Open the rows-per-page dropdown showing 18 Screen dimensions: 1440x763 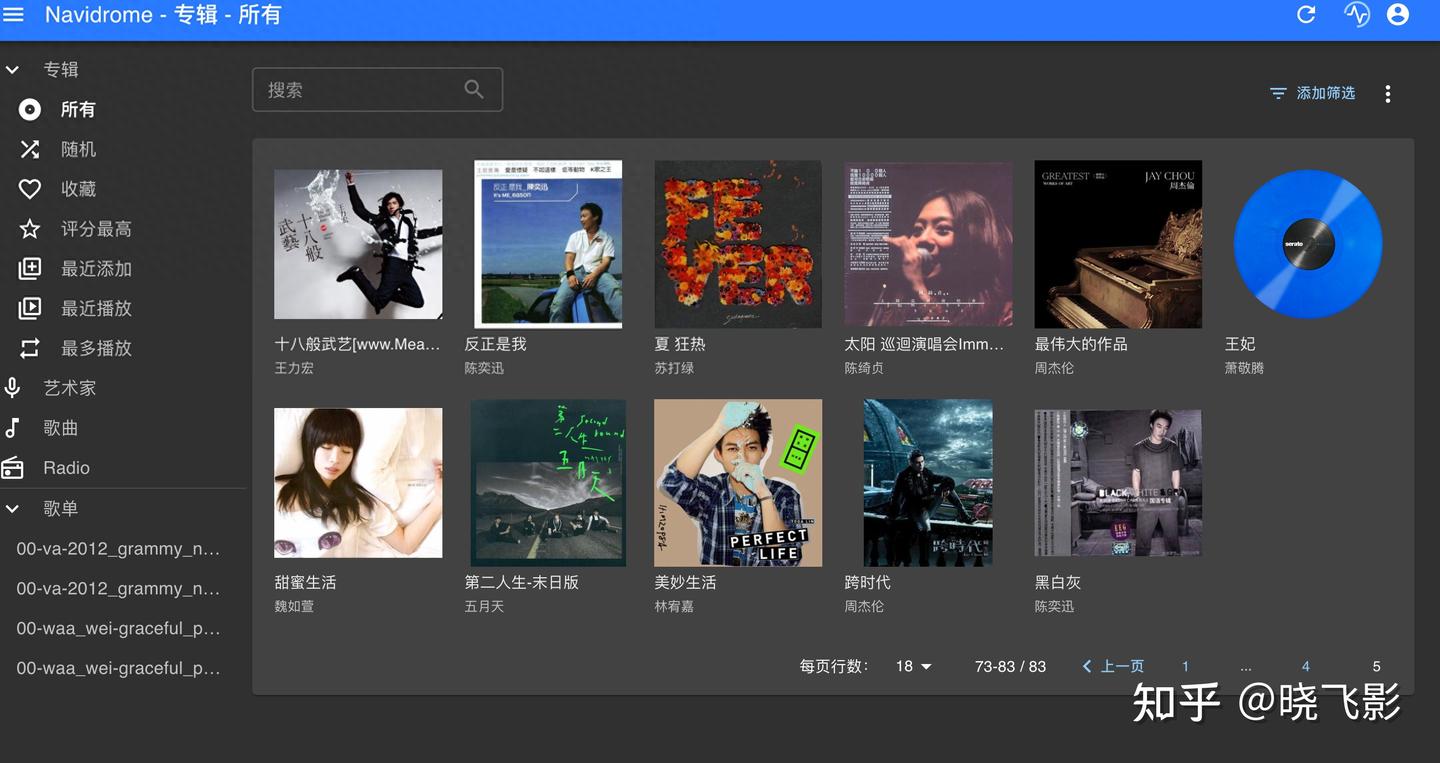pyautogui.click(x=911, y=666)
